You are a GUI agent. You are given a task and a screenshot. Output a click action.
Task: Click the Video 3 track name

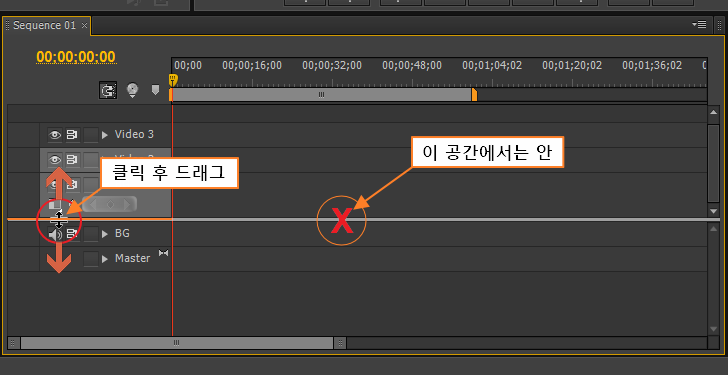pyautogui.click(x=134, y=134)
